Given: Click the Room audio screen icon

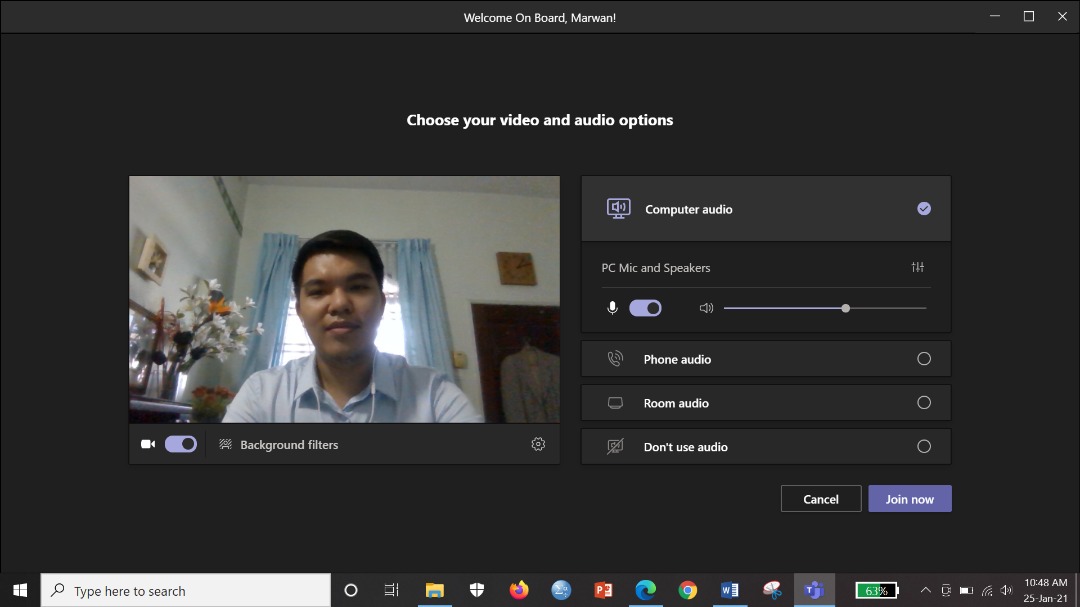Looking at the screenshot, I should tap(617, 402).
